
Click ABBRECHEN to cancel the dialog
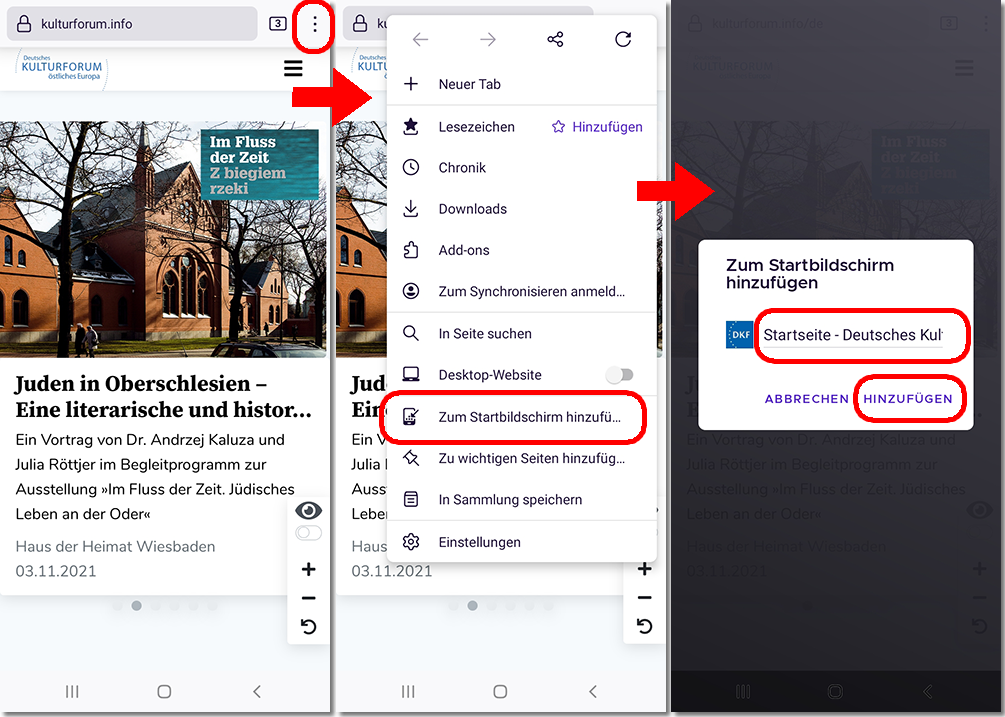806,398
